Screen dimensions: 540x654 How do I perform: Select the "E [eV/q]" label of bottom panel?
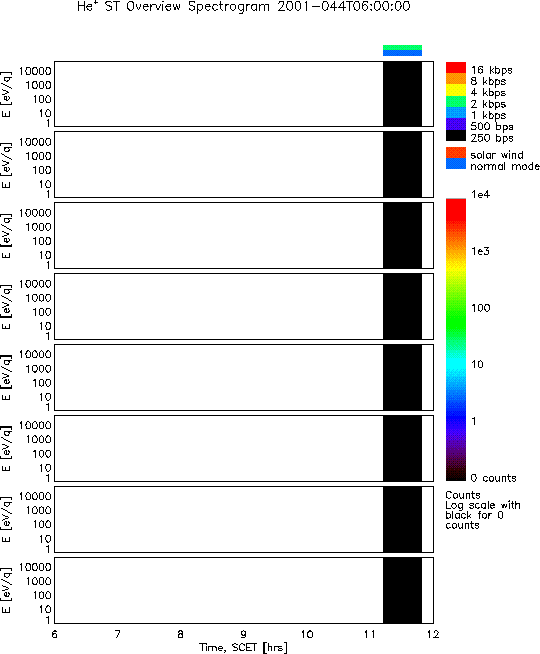click(x=6, y=590)
